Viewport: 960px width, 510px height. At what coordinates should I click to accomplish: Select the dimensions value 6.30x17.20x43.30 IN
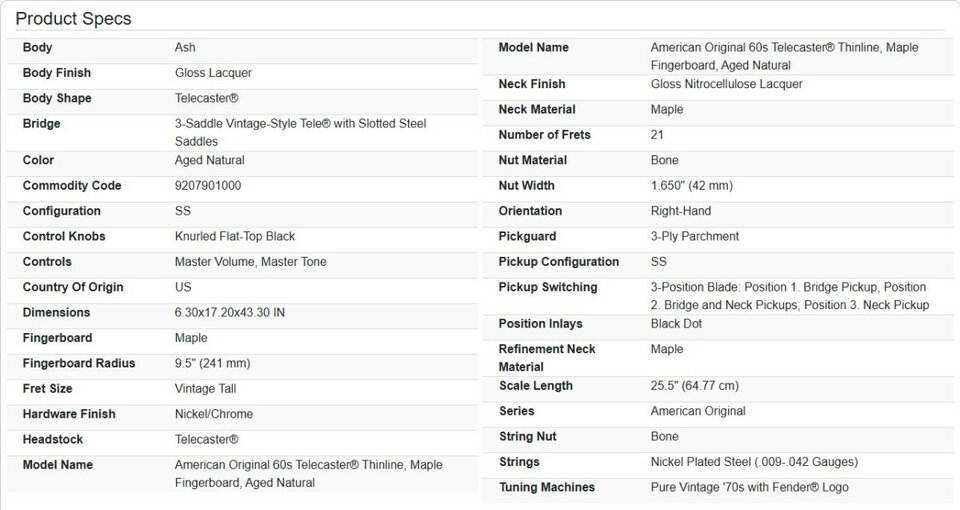(230, 313)
